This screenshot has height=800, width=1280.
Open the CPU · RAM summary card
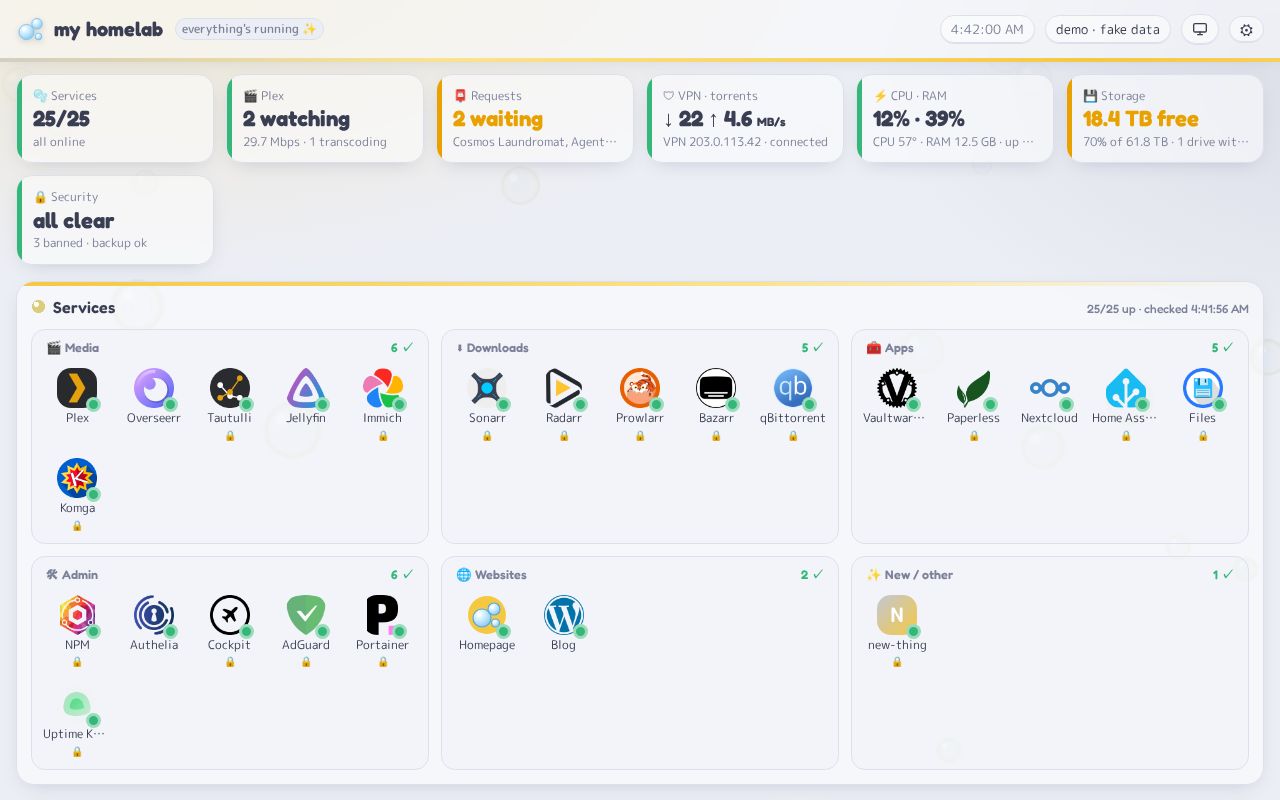pos(955,119)
